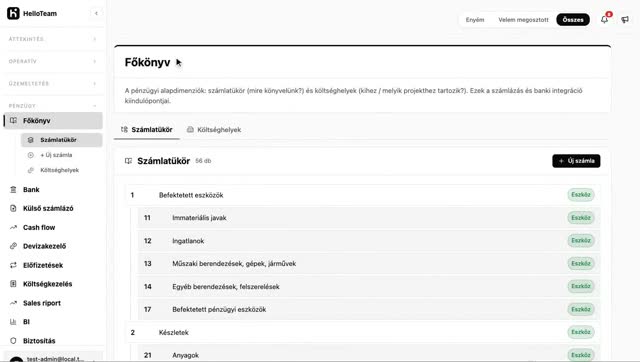This screenshot has height=362, width=640.
Task: Click the Számlatükör tab icon
Action: 124,129
